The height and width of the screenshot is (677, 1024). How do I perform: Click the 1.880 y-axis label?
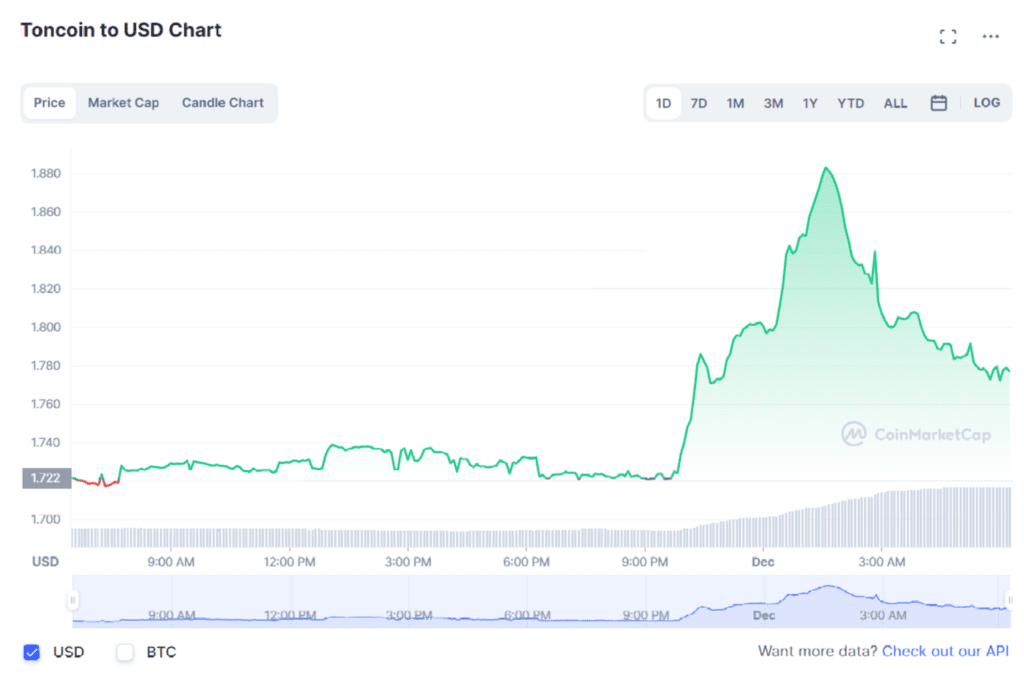point(46,173)
